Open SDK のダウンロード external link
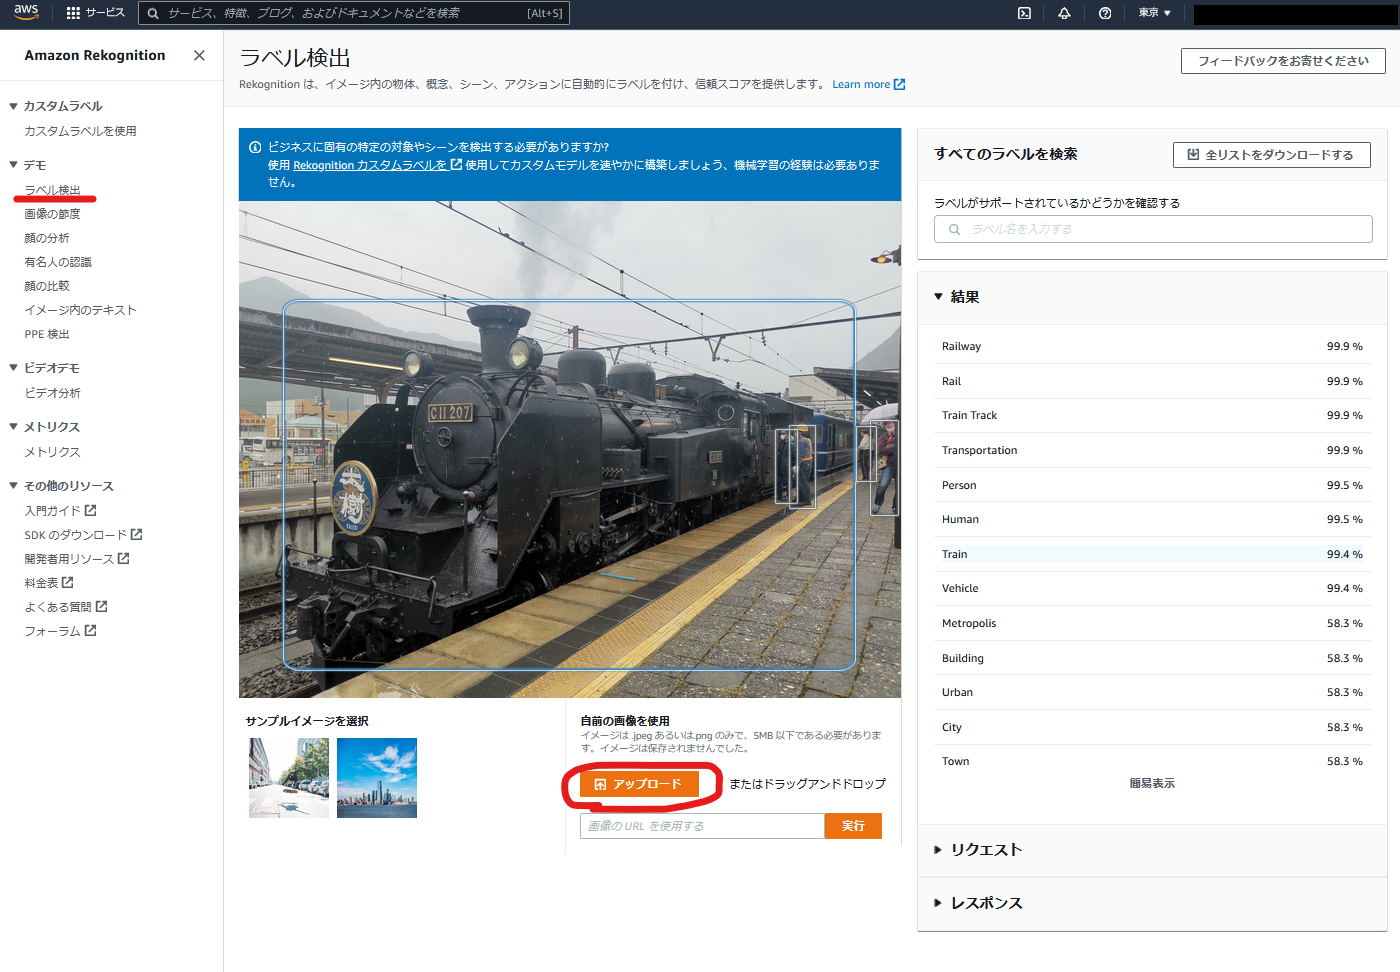Image resolution: width=1400 pixels, height=972 pixels. coord(83,535)
